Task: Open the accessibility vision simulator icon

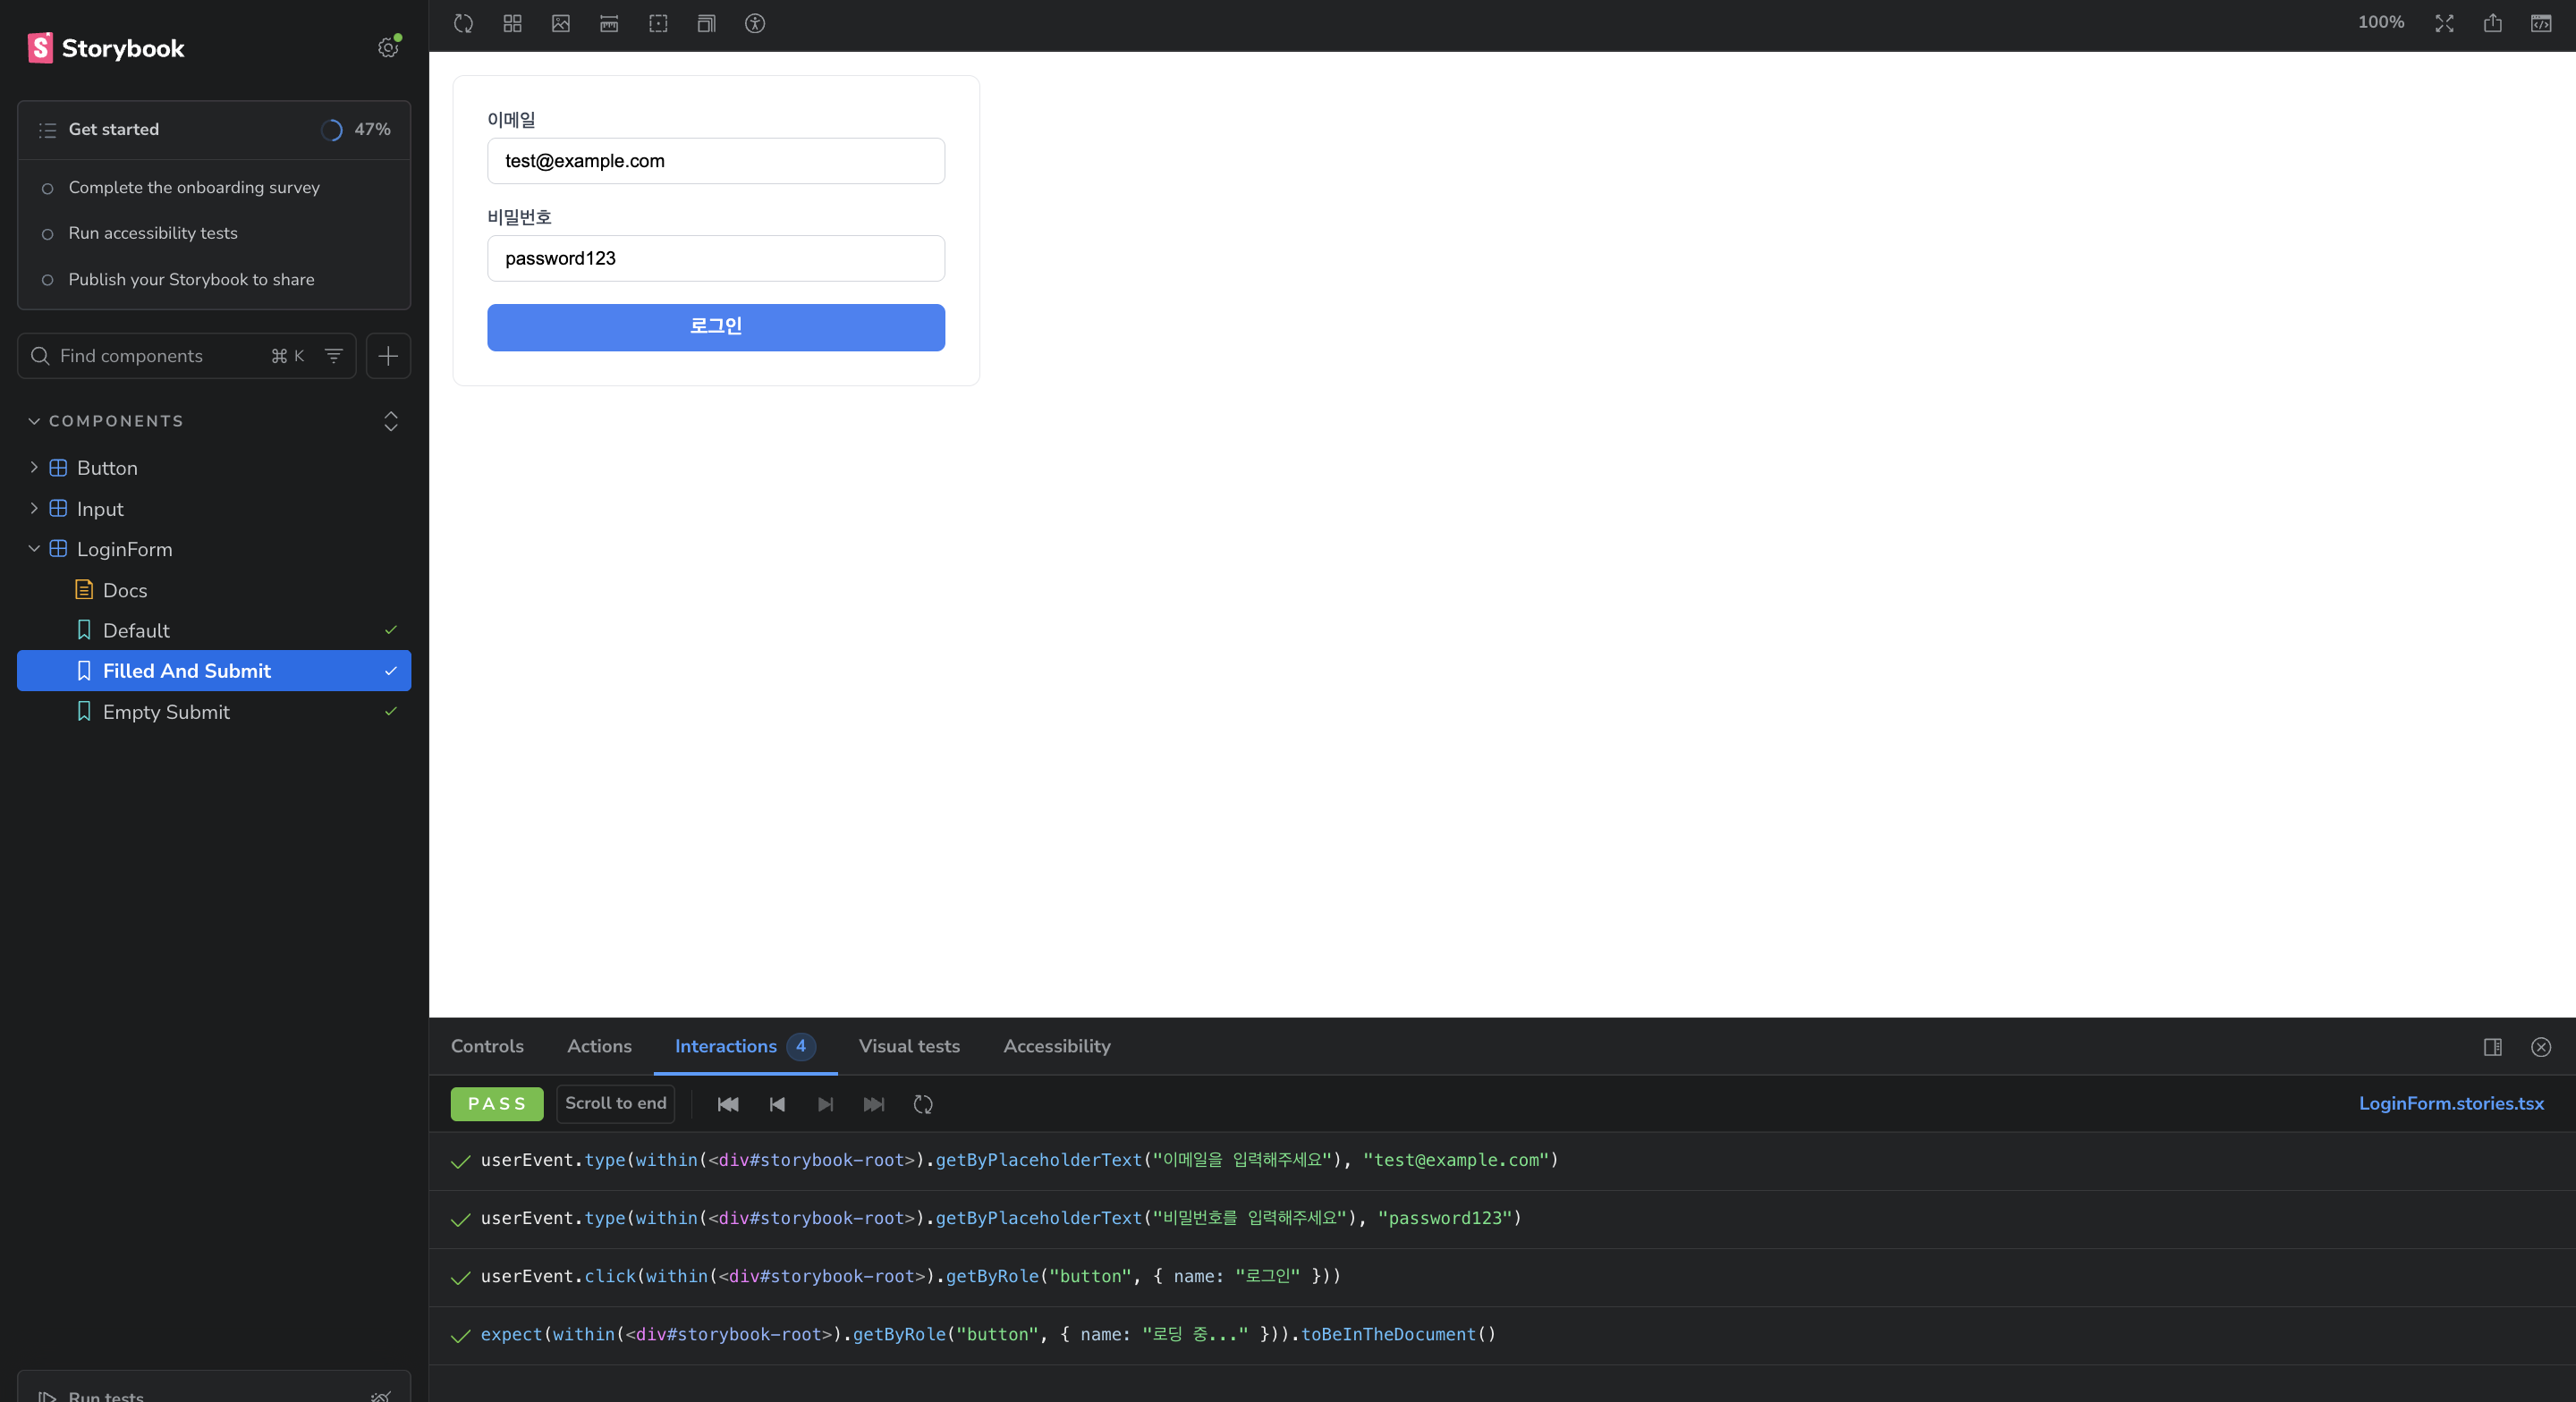Action: click(755, 23)
